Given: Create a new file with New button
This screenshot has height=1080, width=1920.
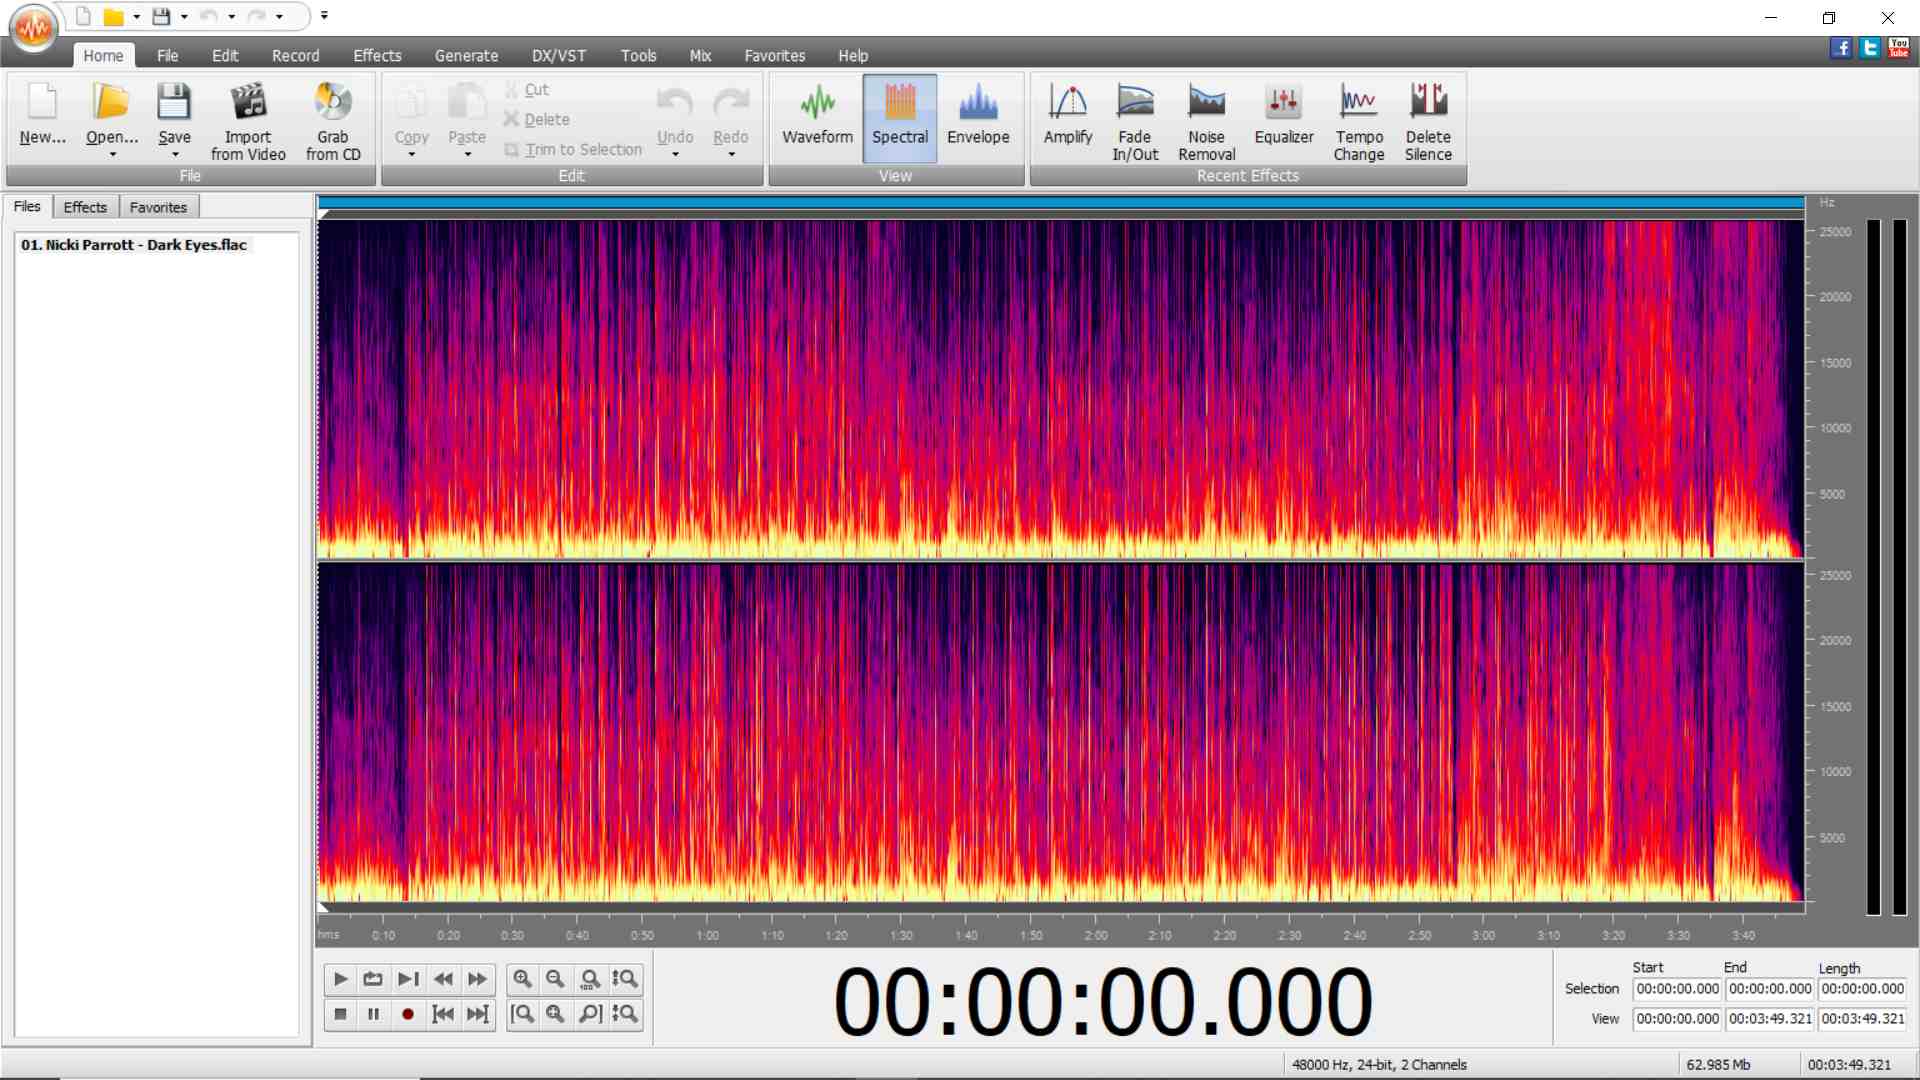Looking at the screenshot, I should (42, 115).
